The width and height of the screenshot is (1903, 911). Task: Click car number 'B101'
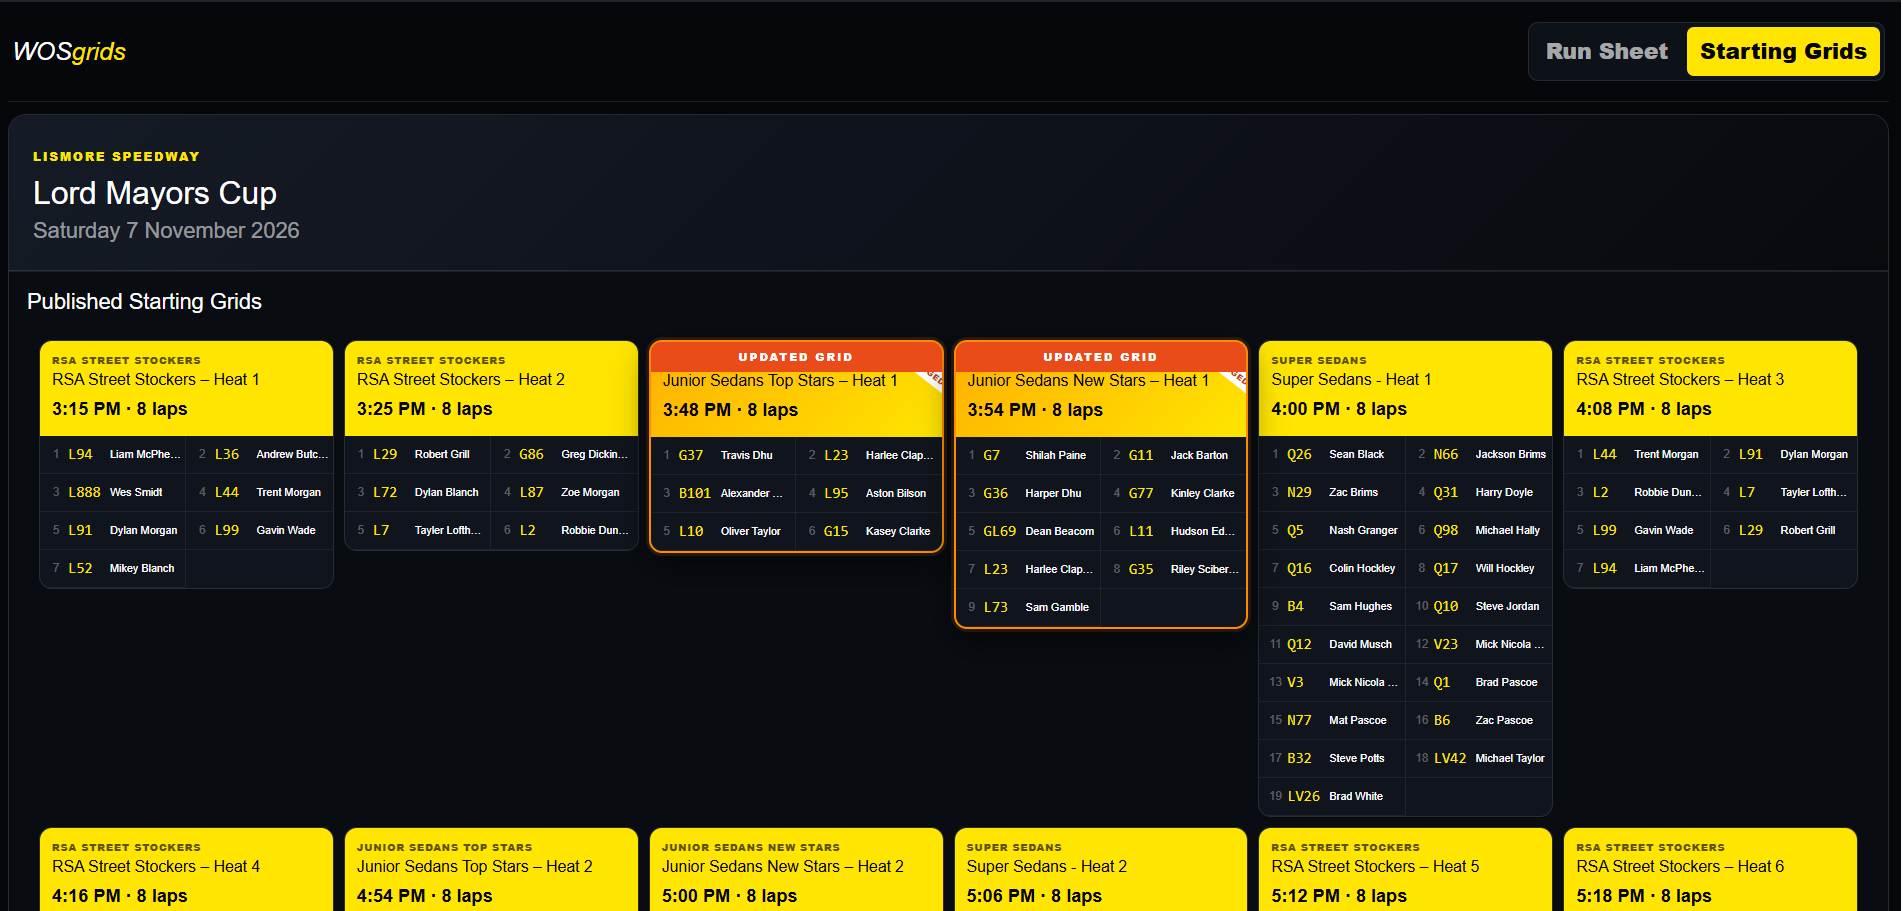[694, 493]
